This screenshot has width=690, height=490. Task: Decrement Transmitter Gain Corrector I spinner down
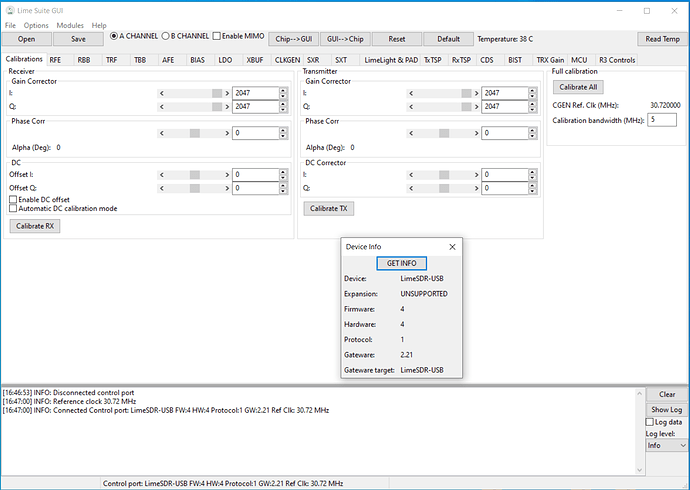point(532,96)
